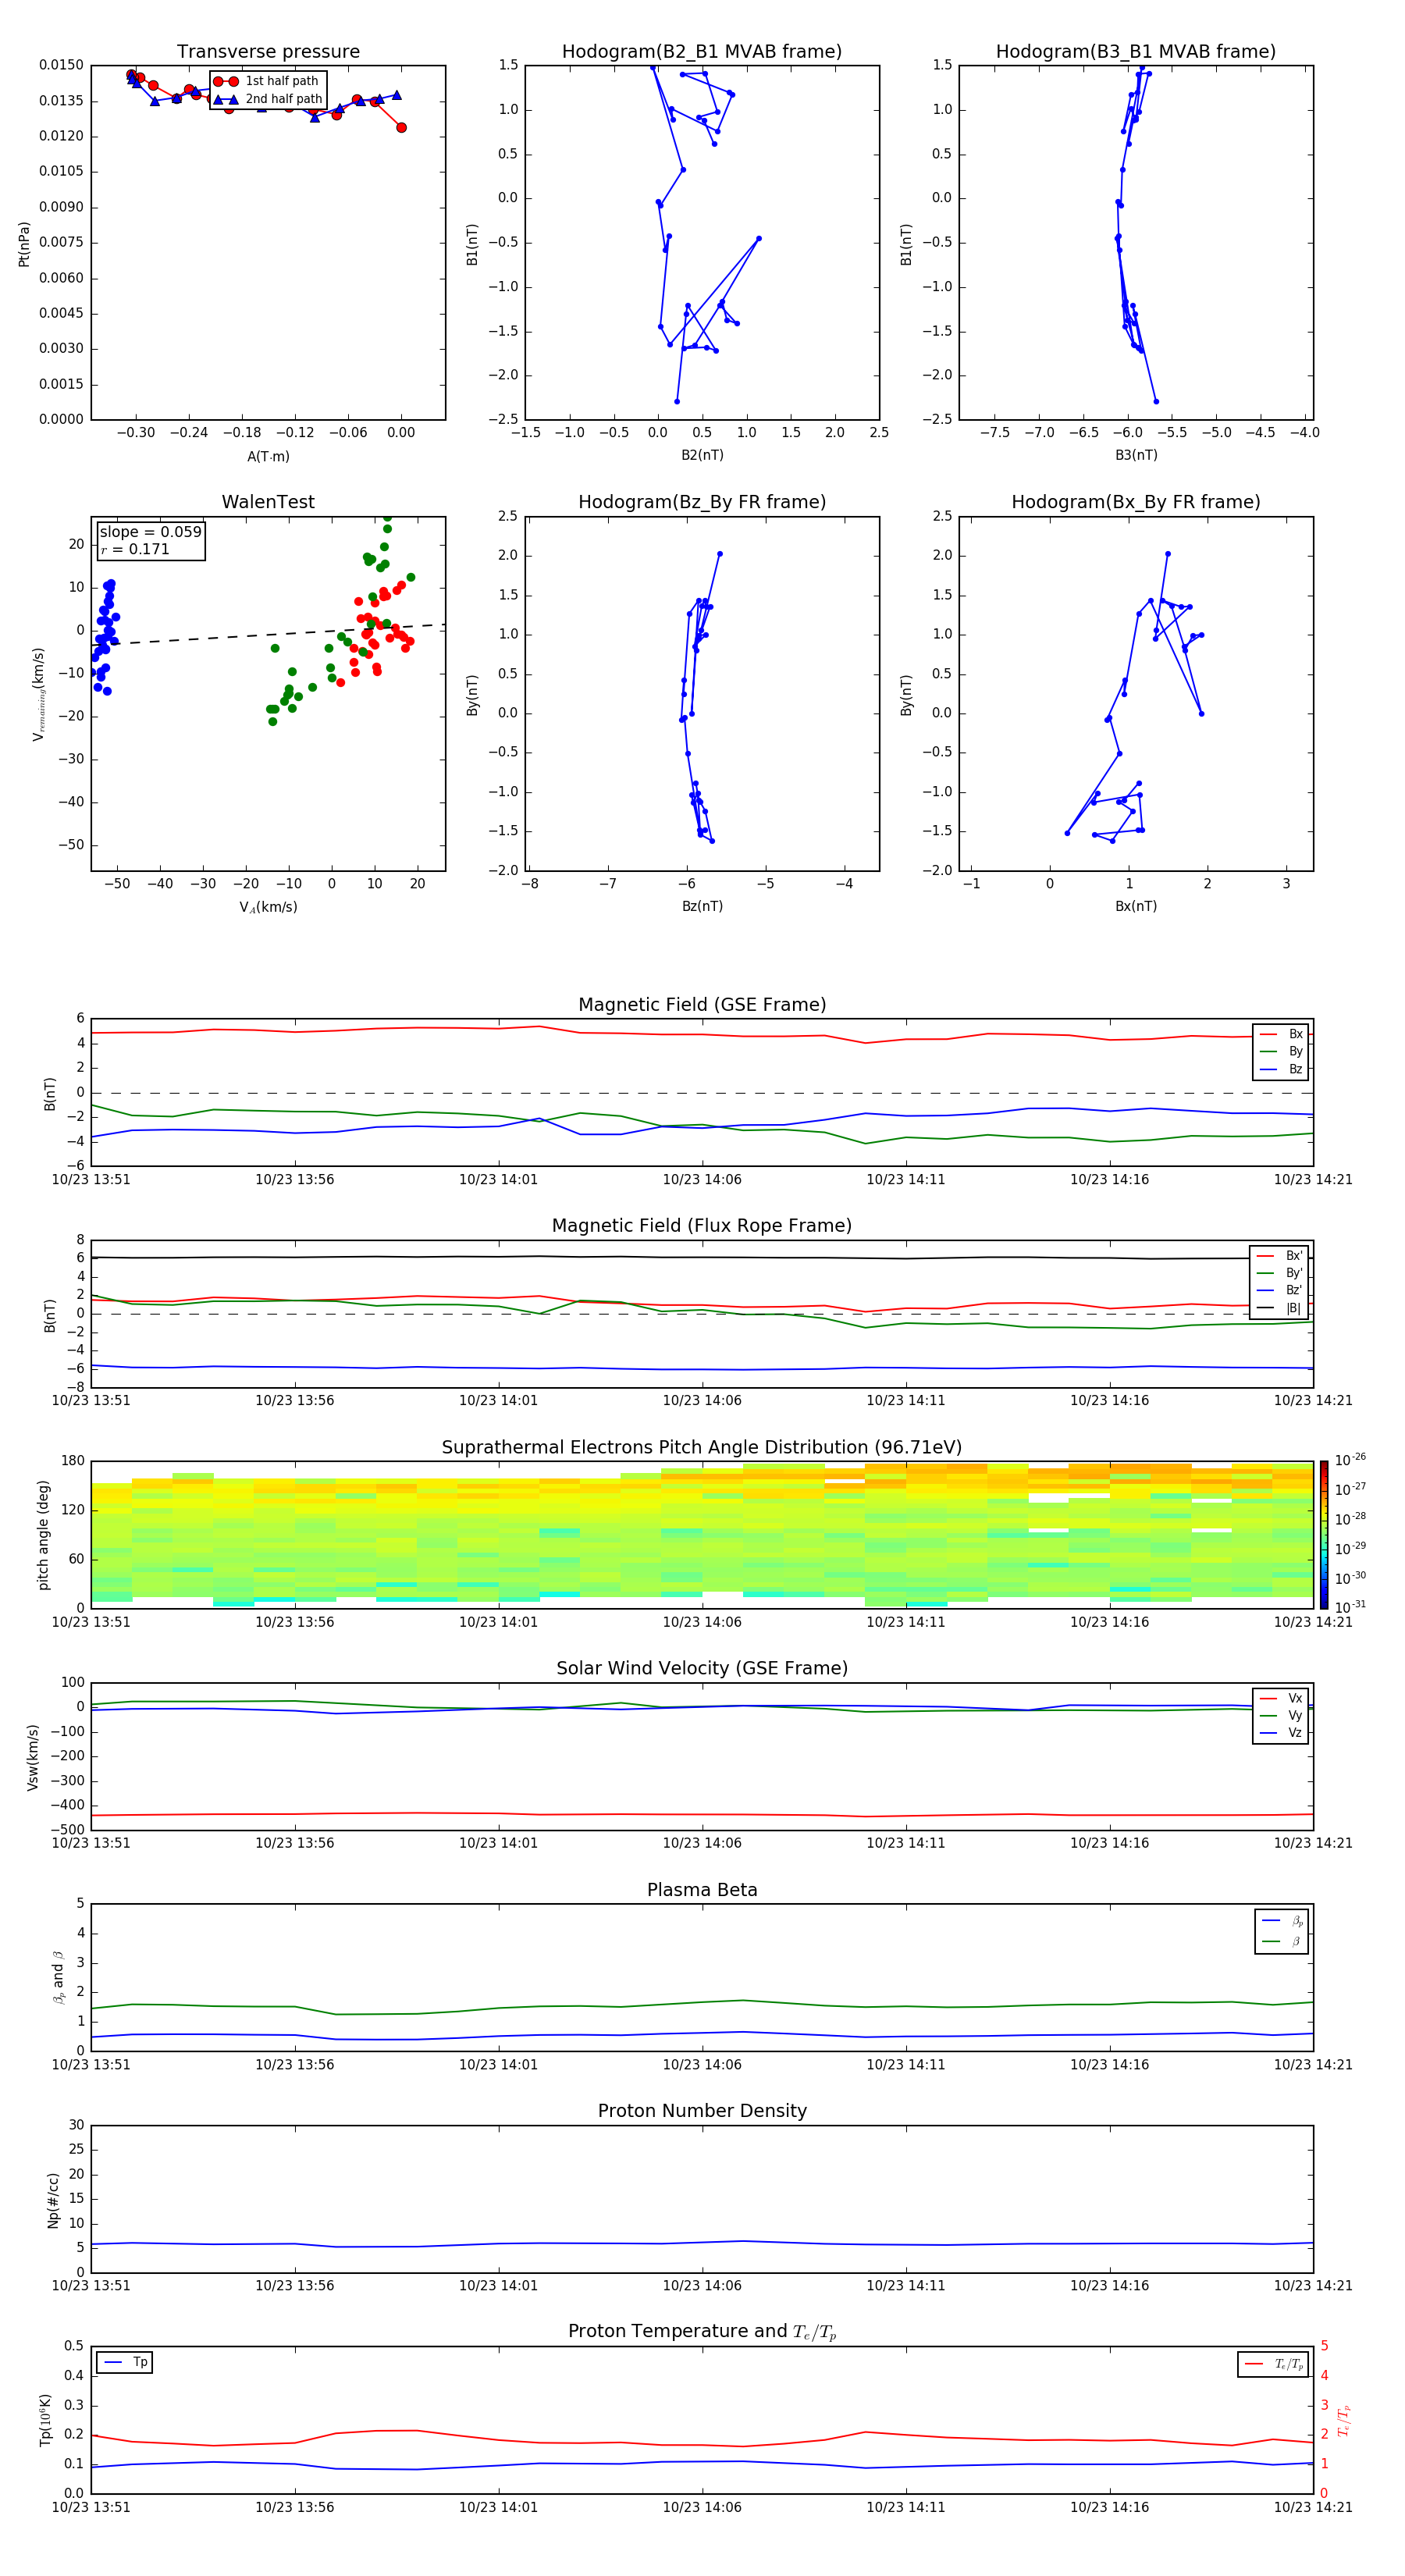Select the "Hodogram(Bx_By FR frame)" title
This screenshot has height=2576, width=1405.
coord(1136,502)
